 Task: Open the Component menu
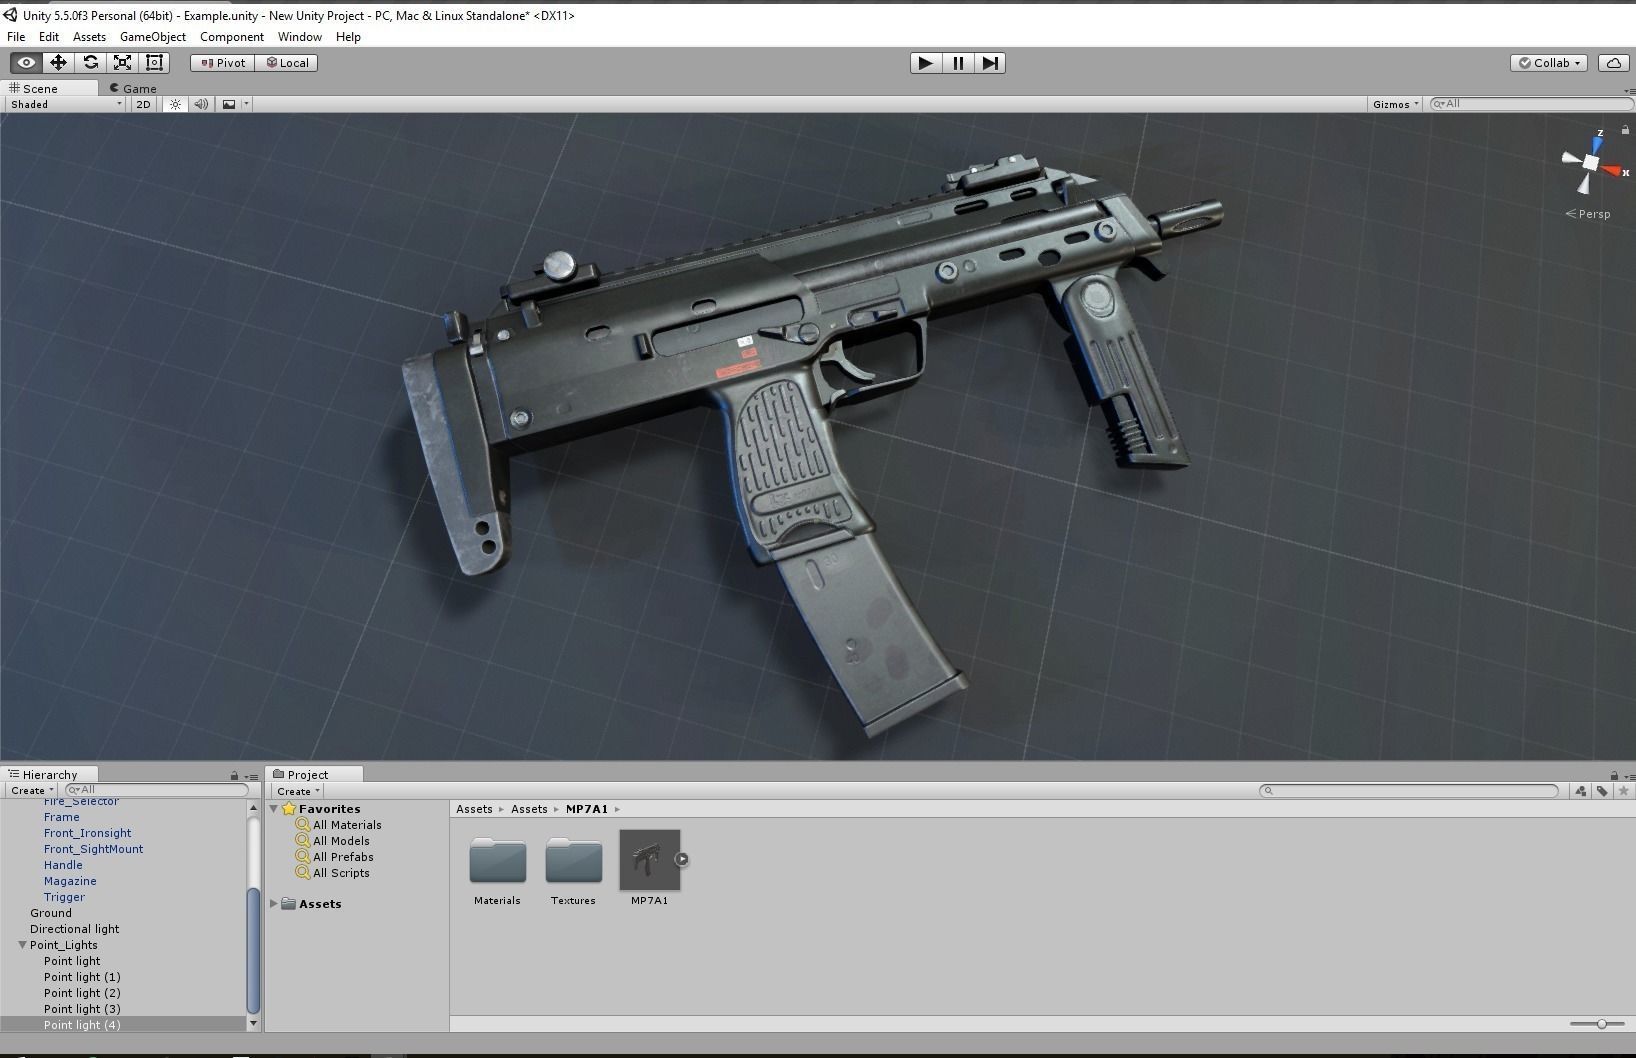[x=232, y=37]
